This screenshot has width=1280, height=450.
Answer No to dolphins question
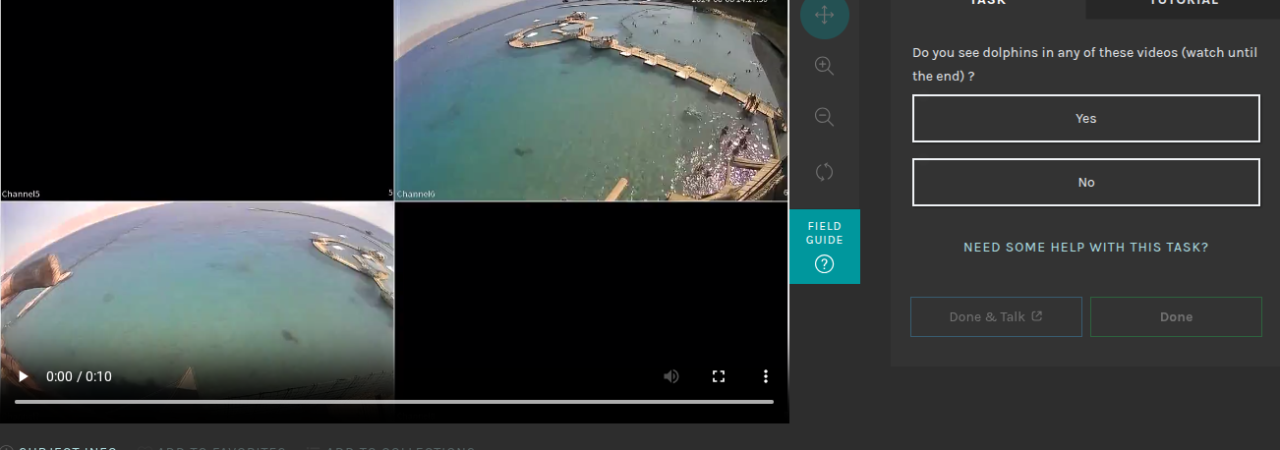[x=1086, y=182]
